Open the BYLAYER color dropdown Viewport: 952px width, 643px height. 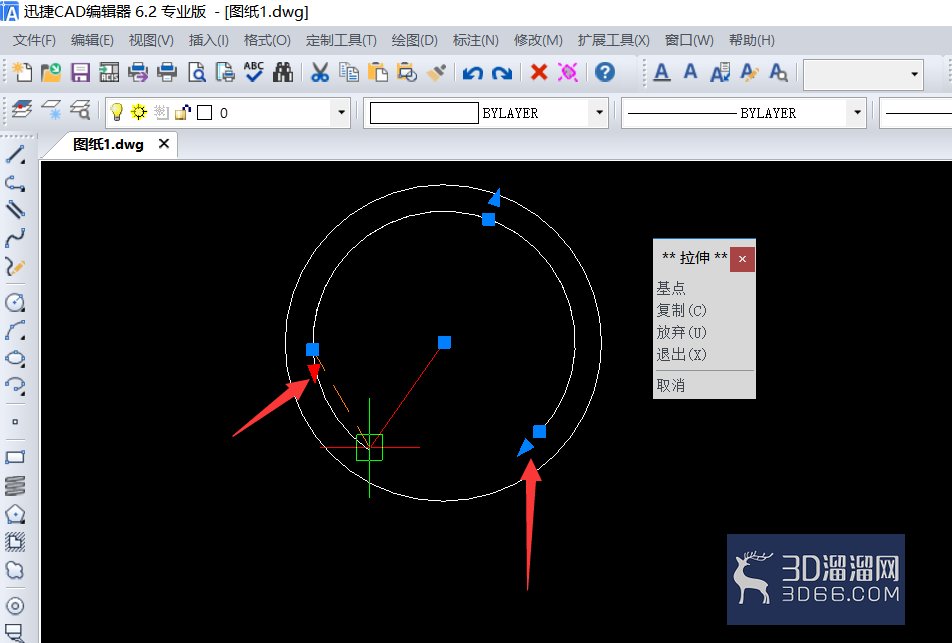tap(599, 112)
